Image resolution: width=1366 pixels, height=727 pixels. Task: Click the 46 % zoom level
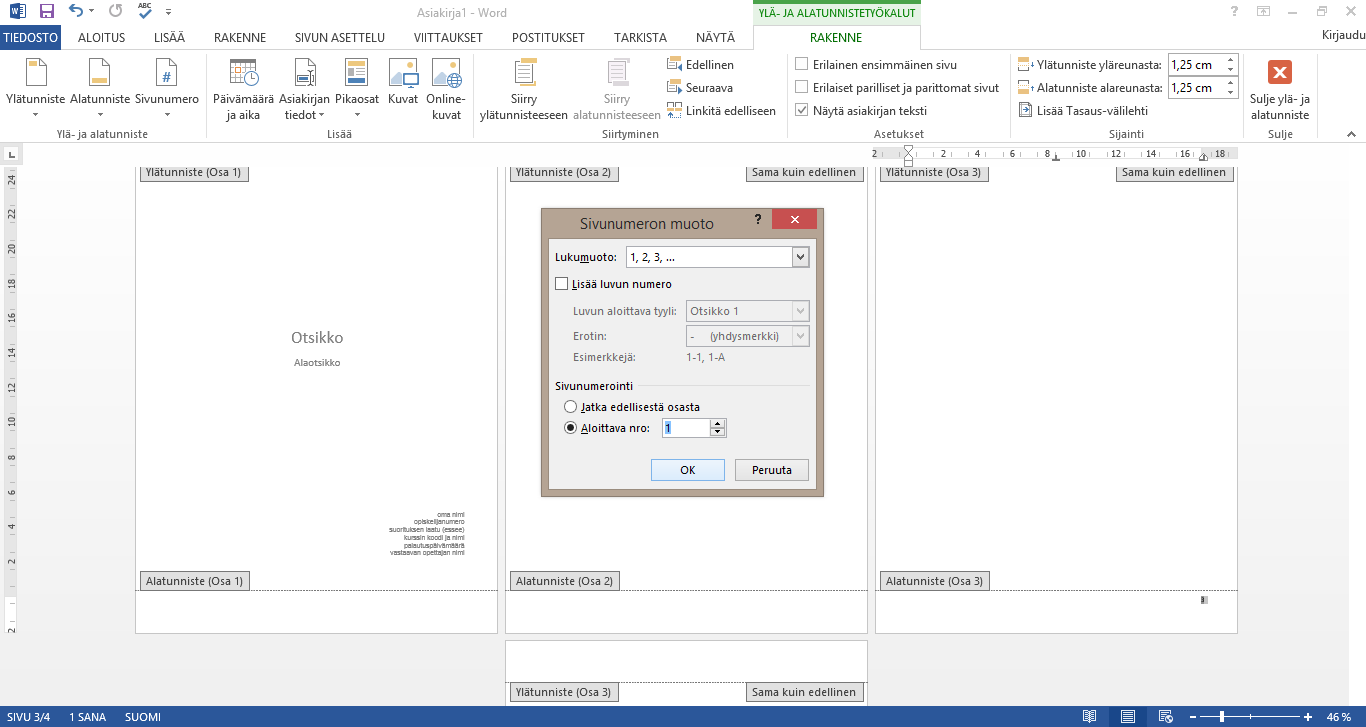(x=1339, y=717)
